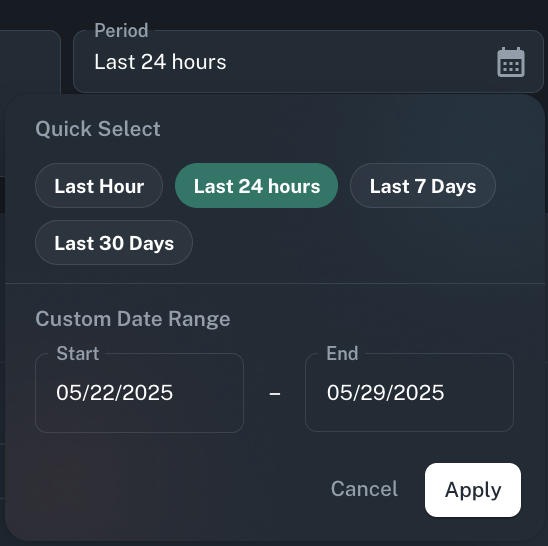Click the End field label

342,353
